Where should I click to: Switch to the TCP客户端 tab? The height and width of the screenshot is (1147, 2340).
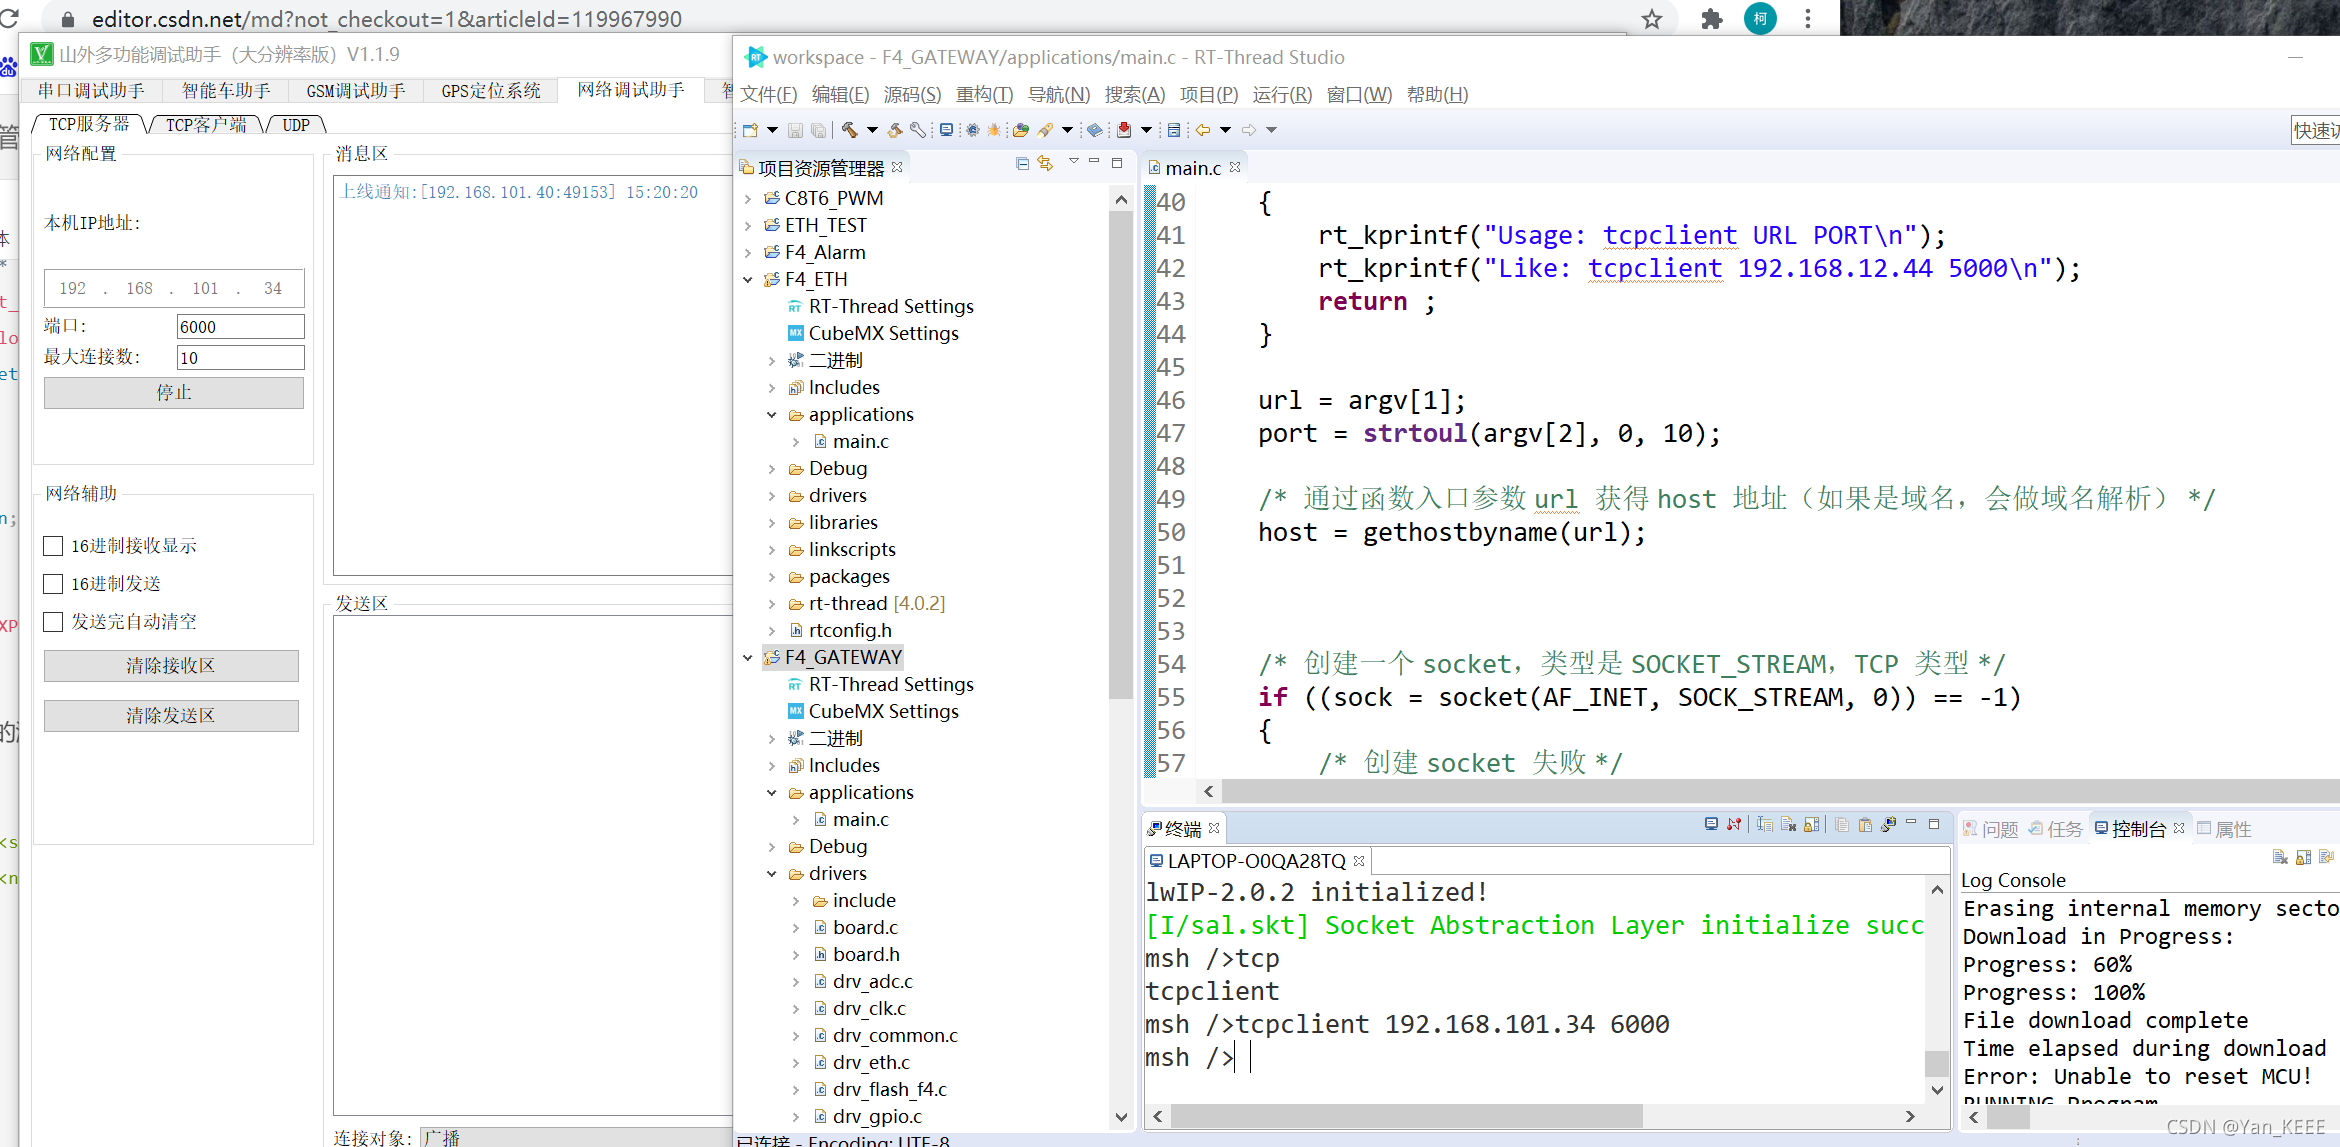point(206,125)
